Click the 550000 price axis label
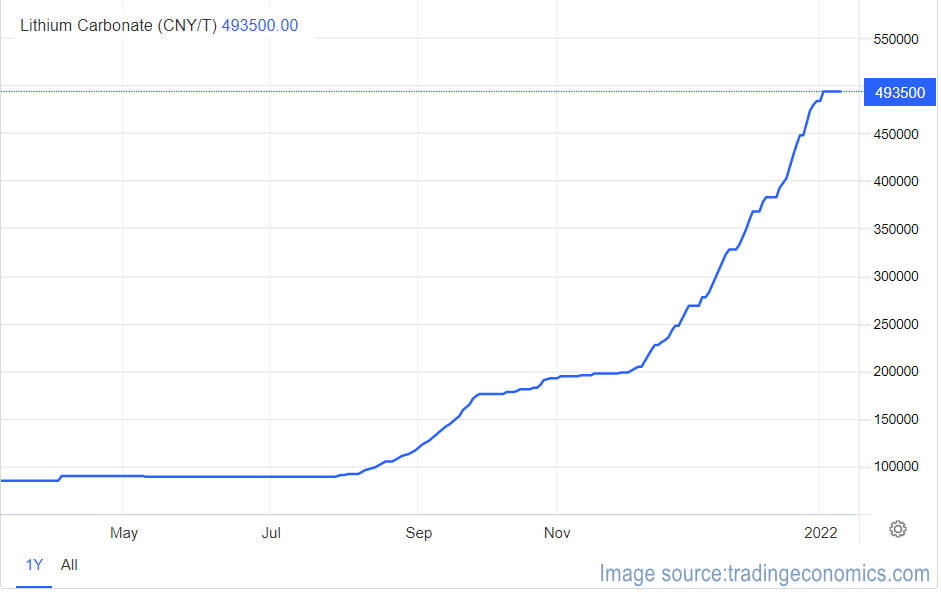 click(896, 39)
